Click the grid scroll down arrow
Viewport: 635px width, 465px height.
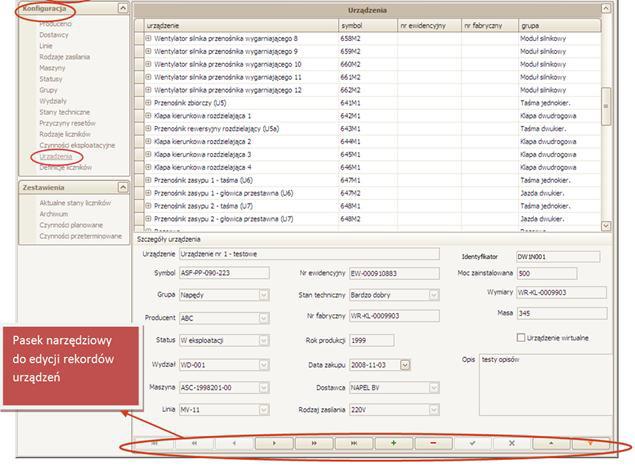606,226
